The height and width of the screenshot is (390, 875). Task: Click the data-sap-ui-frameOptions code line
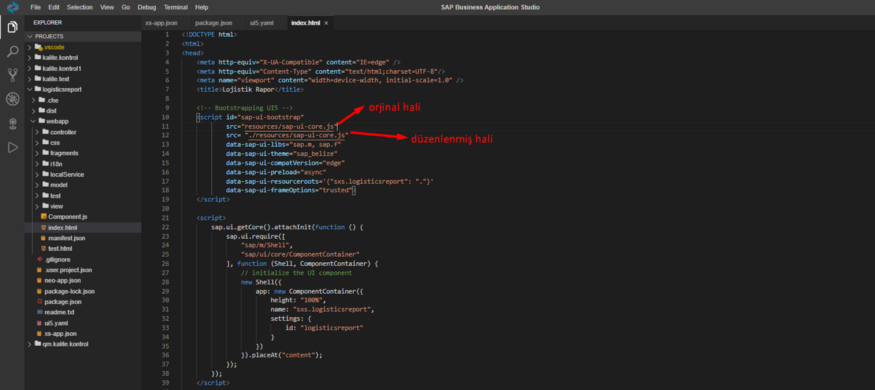click(290, 190)
